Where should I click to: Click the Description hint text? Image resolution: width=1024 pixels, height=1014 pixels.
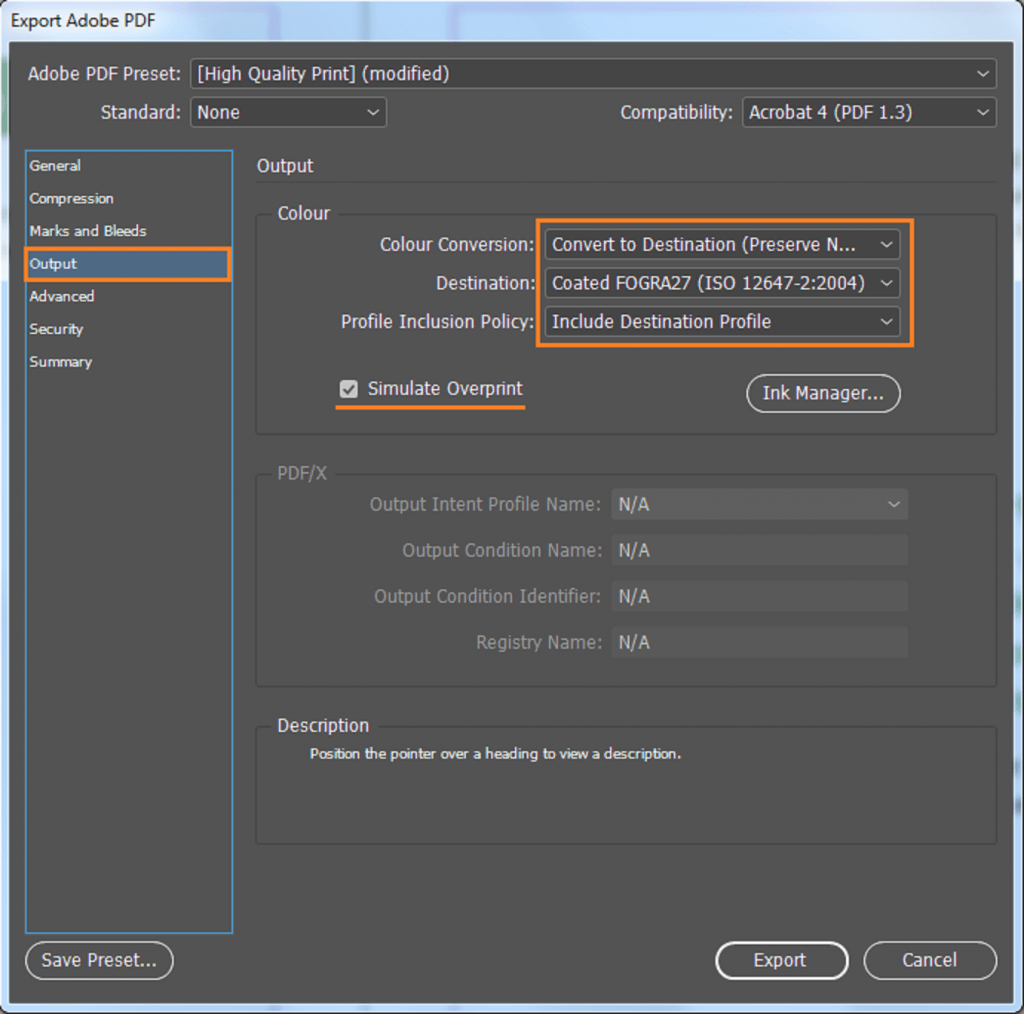tap(495, 753)
